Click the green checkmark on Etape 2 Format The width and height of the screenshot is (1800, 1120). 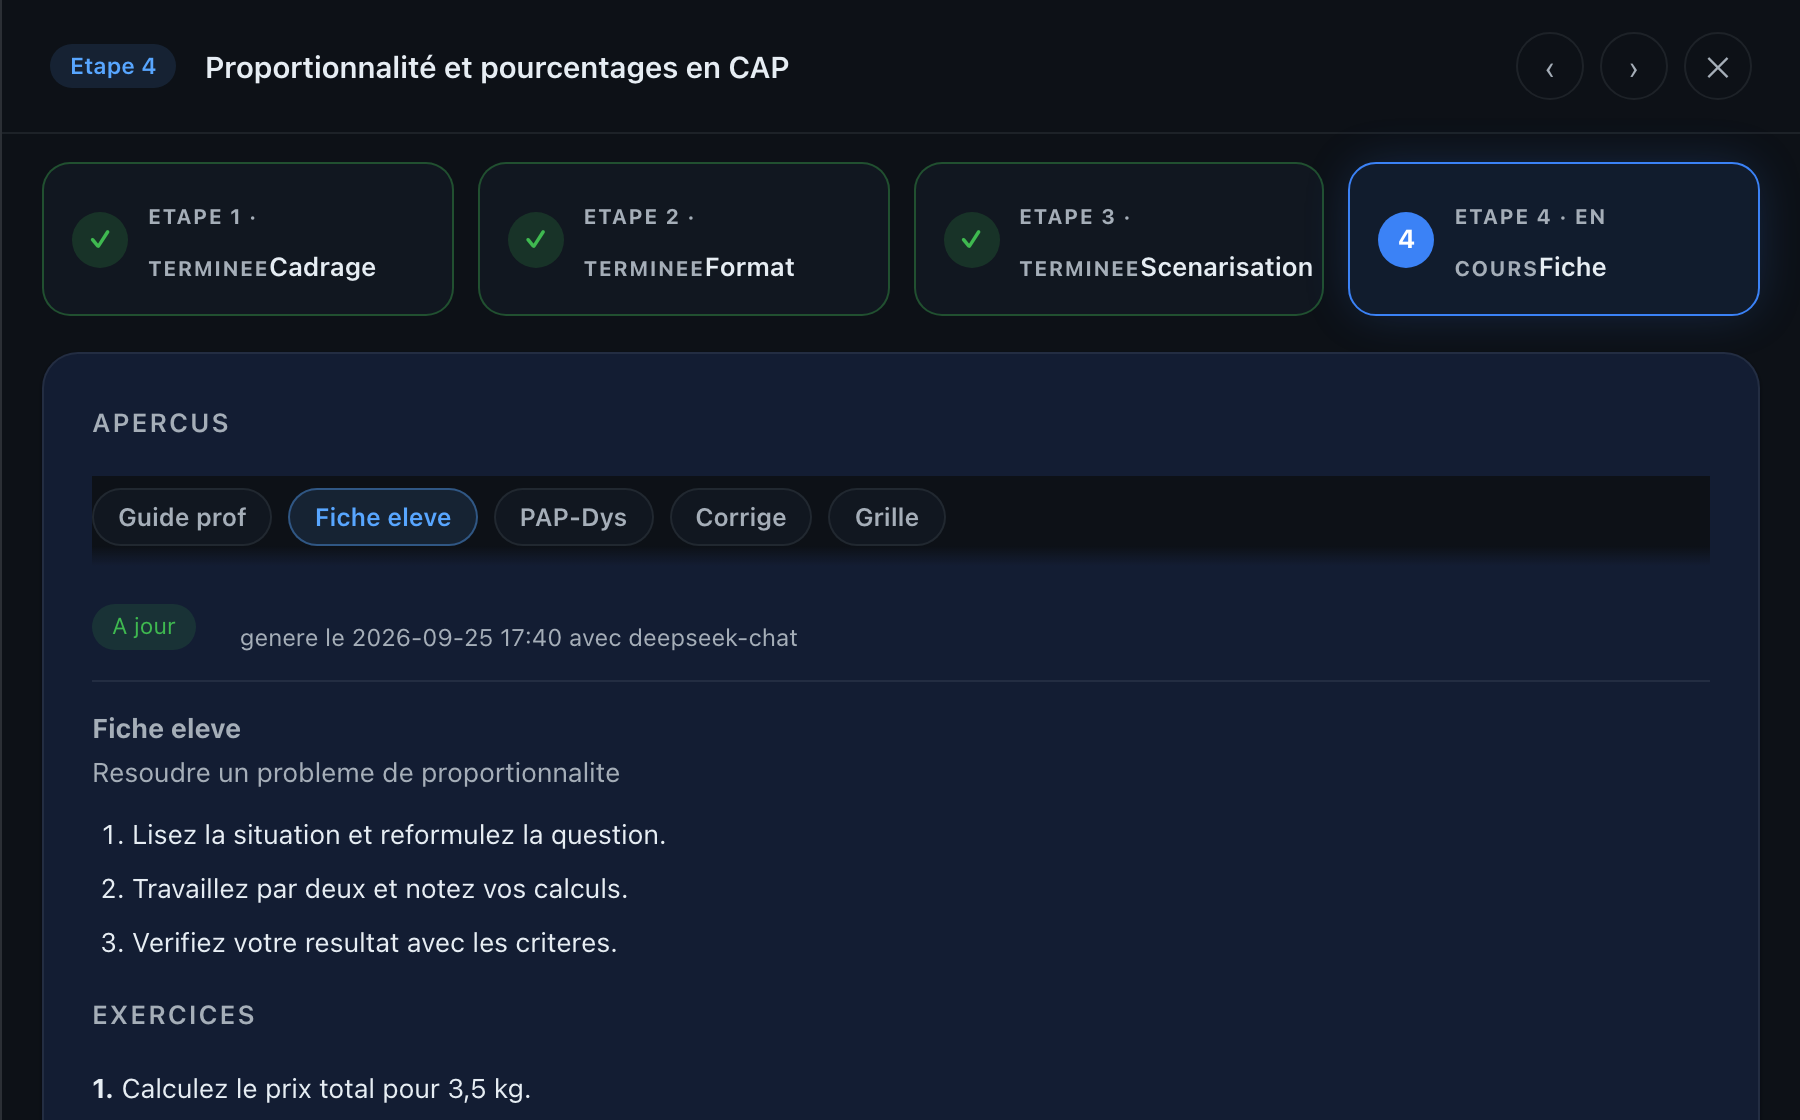536,239
